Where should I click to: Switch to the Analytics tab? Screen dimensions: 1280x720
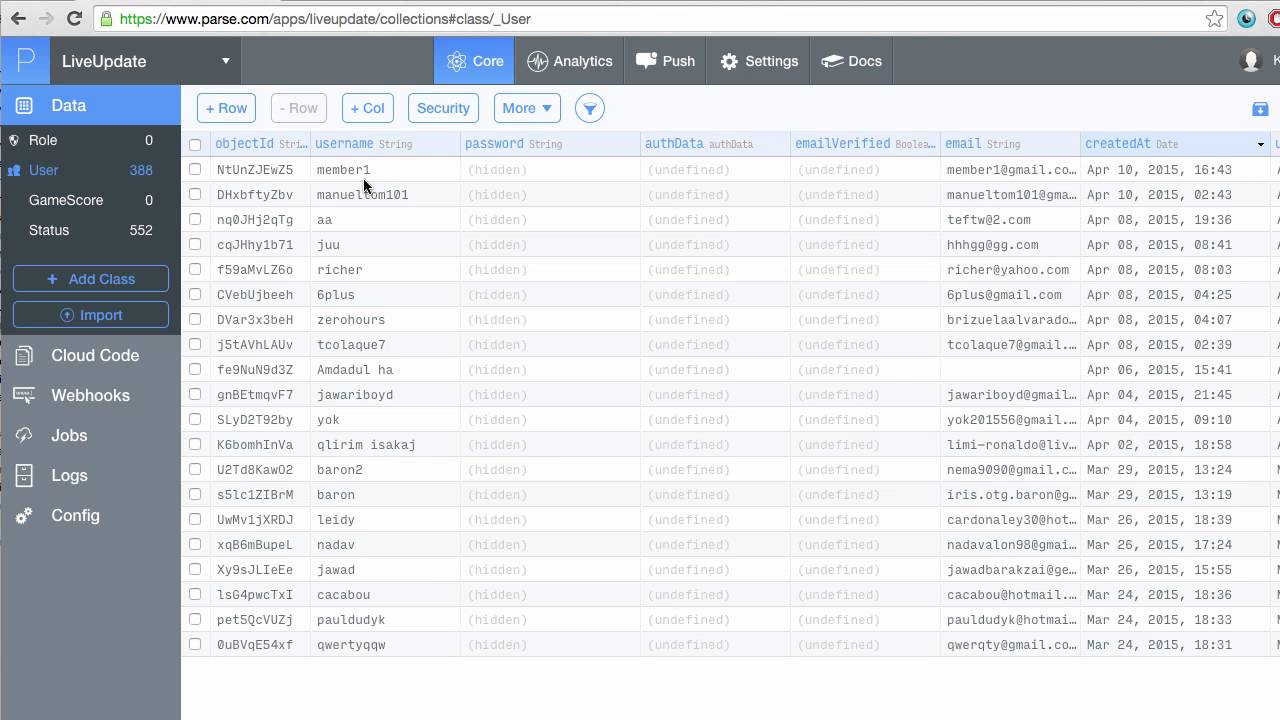pos(569,61)
